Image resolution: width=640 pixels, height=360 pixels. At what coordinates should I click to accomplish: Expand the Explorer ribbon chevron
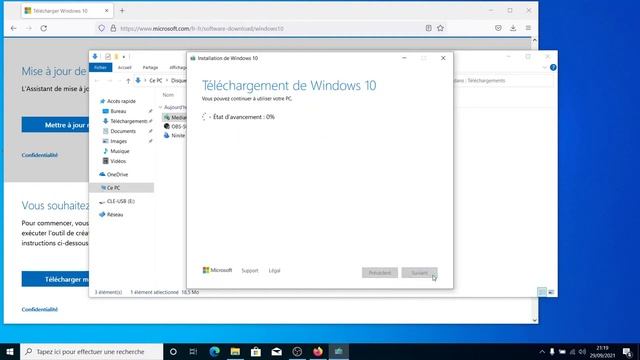coord(544,67)
